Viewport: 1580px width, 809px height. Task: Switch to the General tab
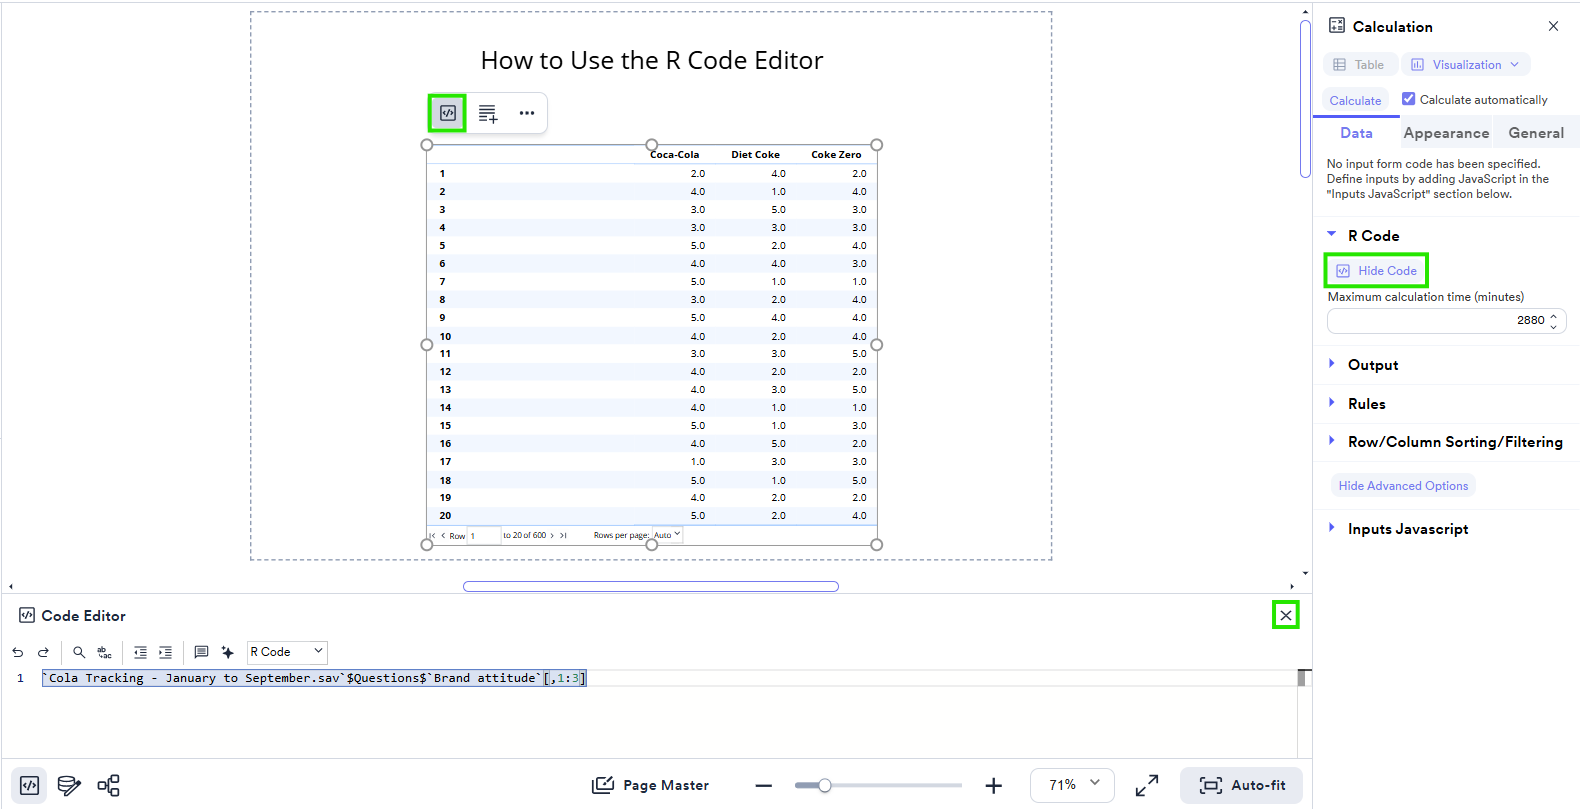coord(1535,133)
